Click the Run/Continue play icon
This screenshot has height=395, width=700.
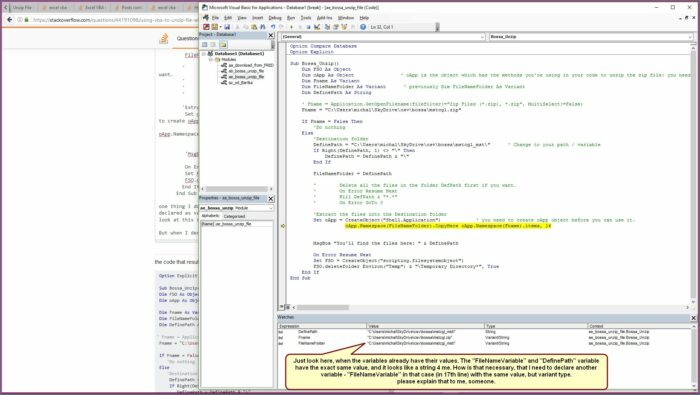(291, 27)
